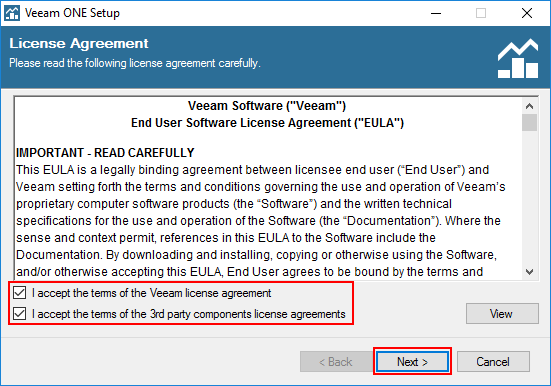Click the 'Veeam ONE Setup' title bar text
This screenshot has width=551, height=386.
click(x=72, y=13)
